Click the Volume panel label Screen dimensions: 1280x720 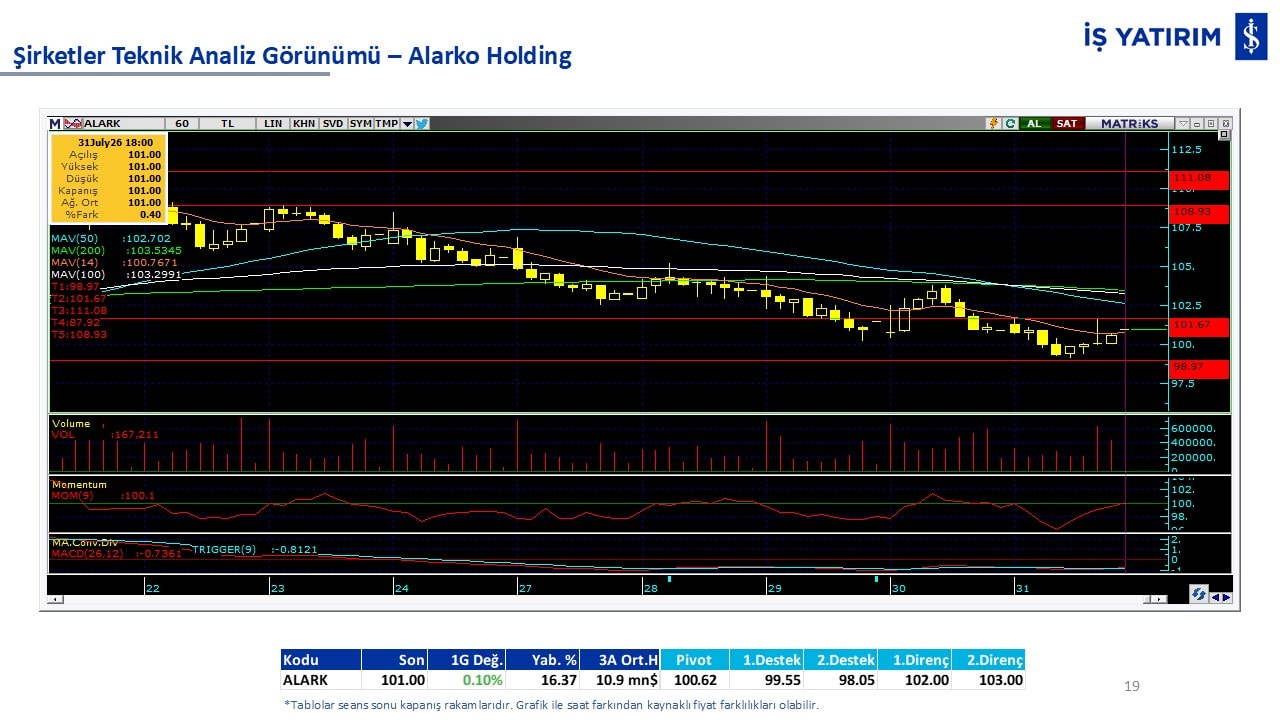[71, 424]
